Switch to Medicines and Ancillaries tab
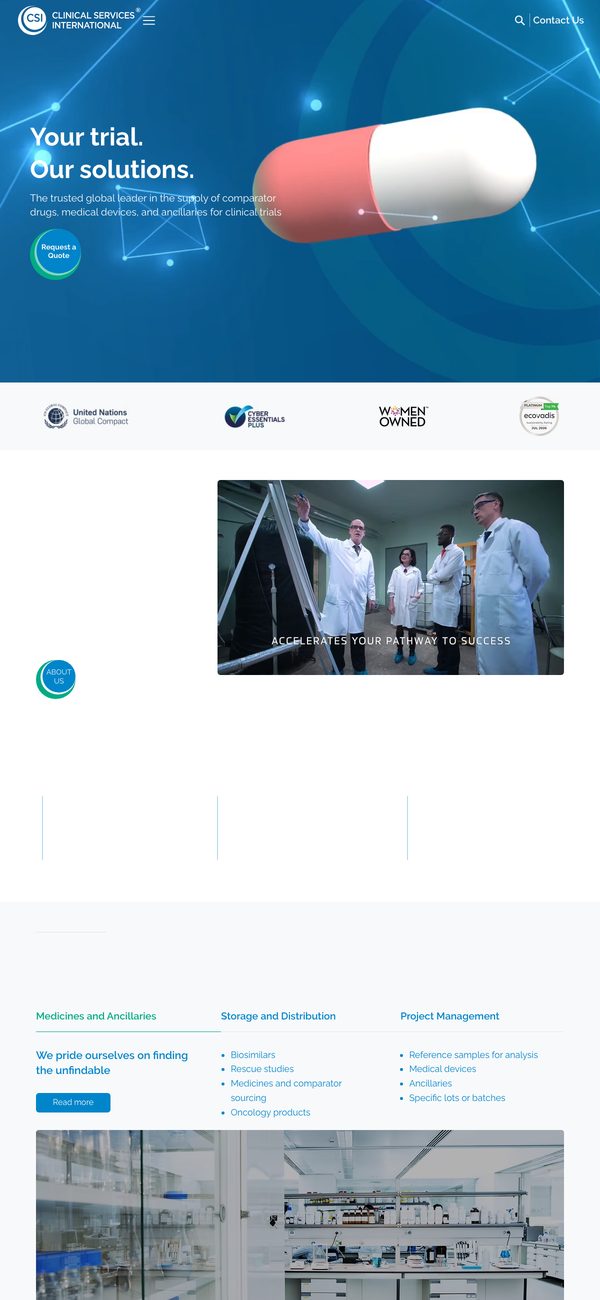The width and height of the screenshot is (600, 1300). [x=96, y=1016]
